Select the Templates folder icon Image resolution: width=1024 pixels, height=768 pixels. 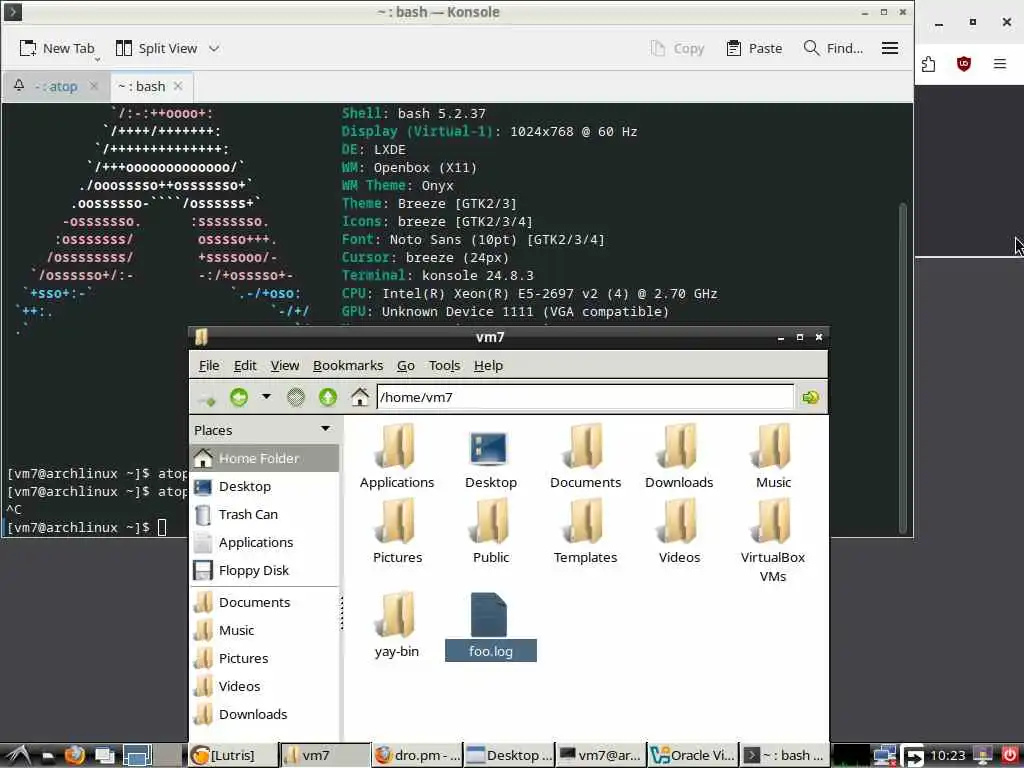click(x=585, y=522)
